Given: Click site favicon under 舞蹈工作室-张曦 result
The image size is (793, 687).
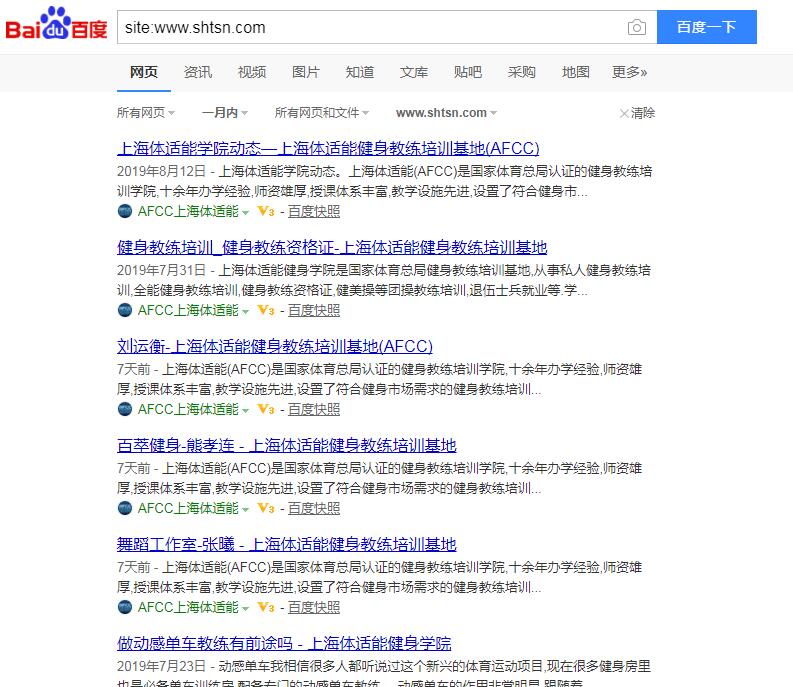Looking at the screenshot, I should 125,607.
